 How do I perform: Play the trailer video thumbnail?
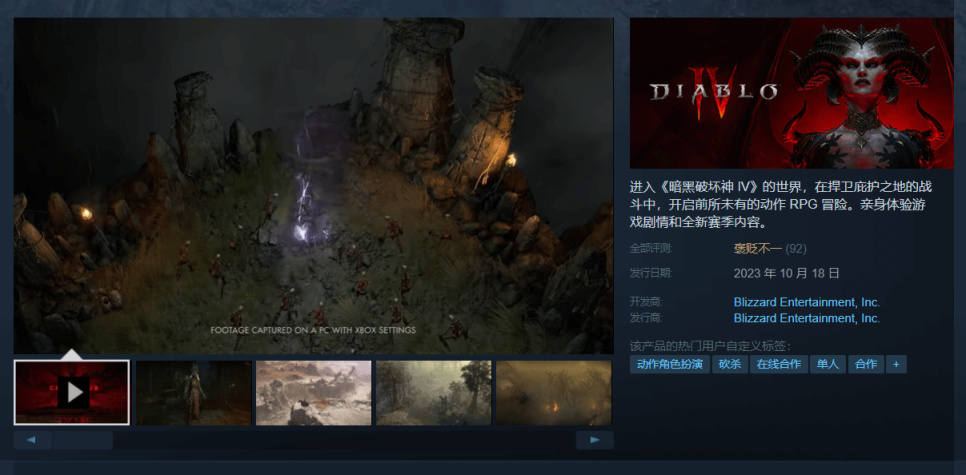71,392
